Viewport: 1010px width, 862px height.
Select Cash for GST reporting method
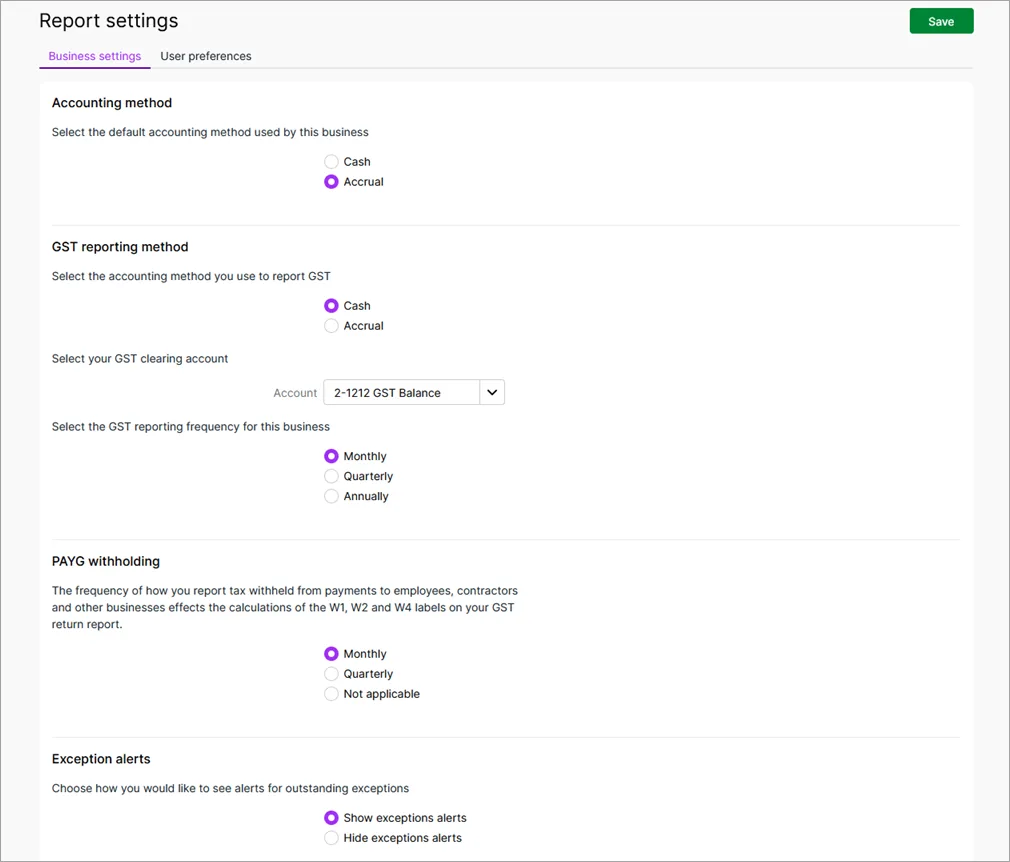click(332, 306)
